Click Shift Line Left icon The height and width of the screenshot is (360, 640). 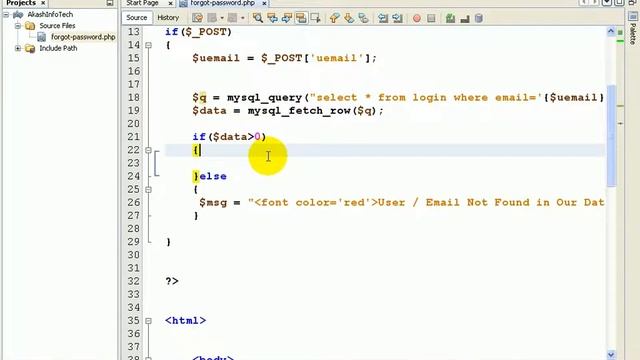click(383, 18)
